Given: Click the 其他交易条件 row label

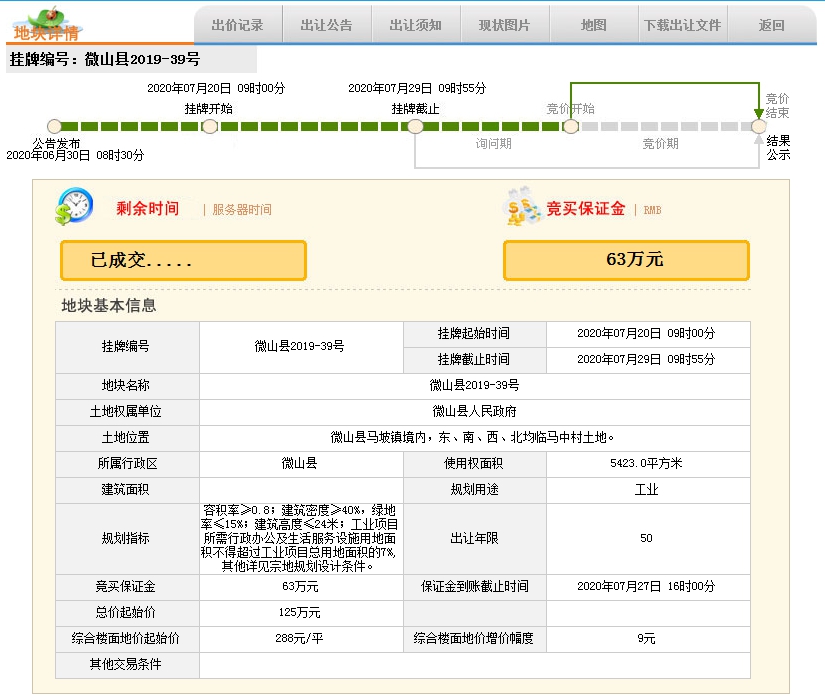Looking at the screenshot, I should click(x=126, y=664).
